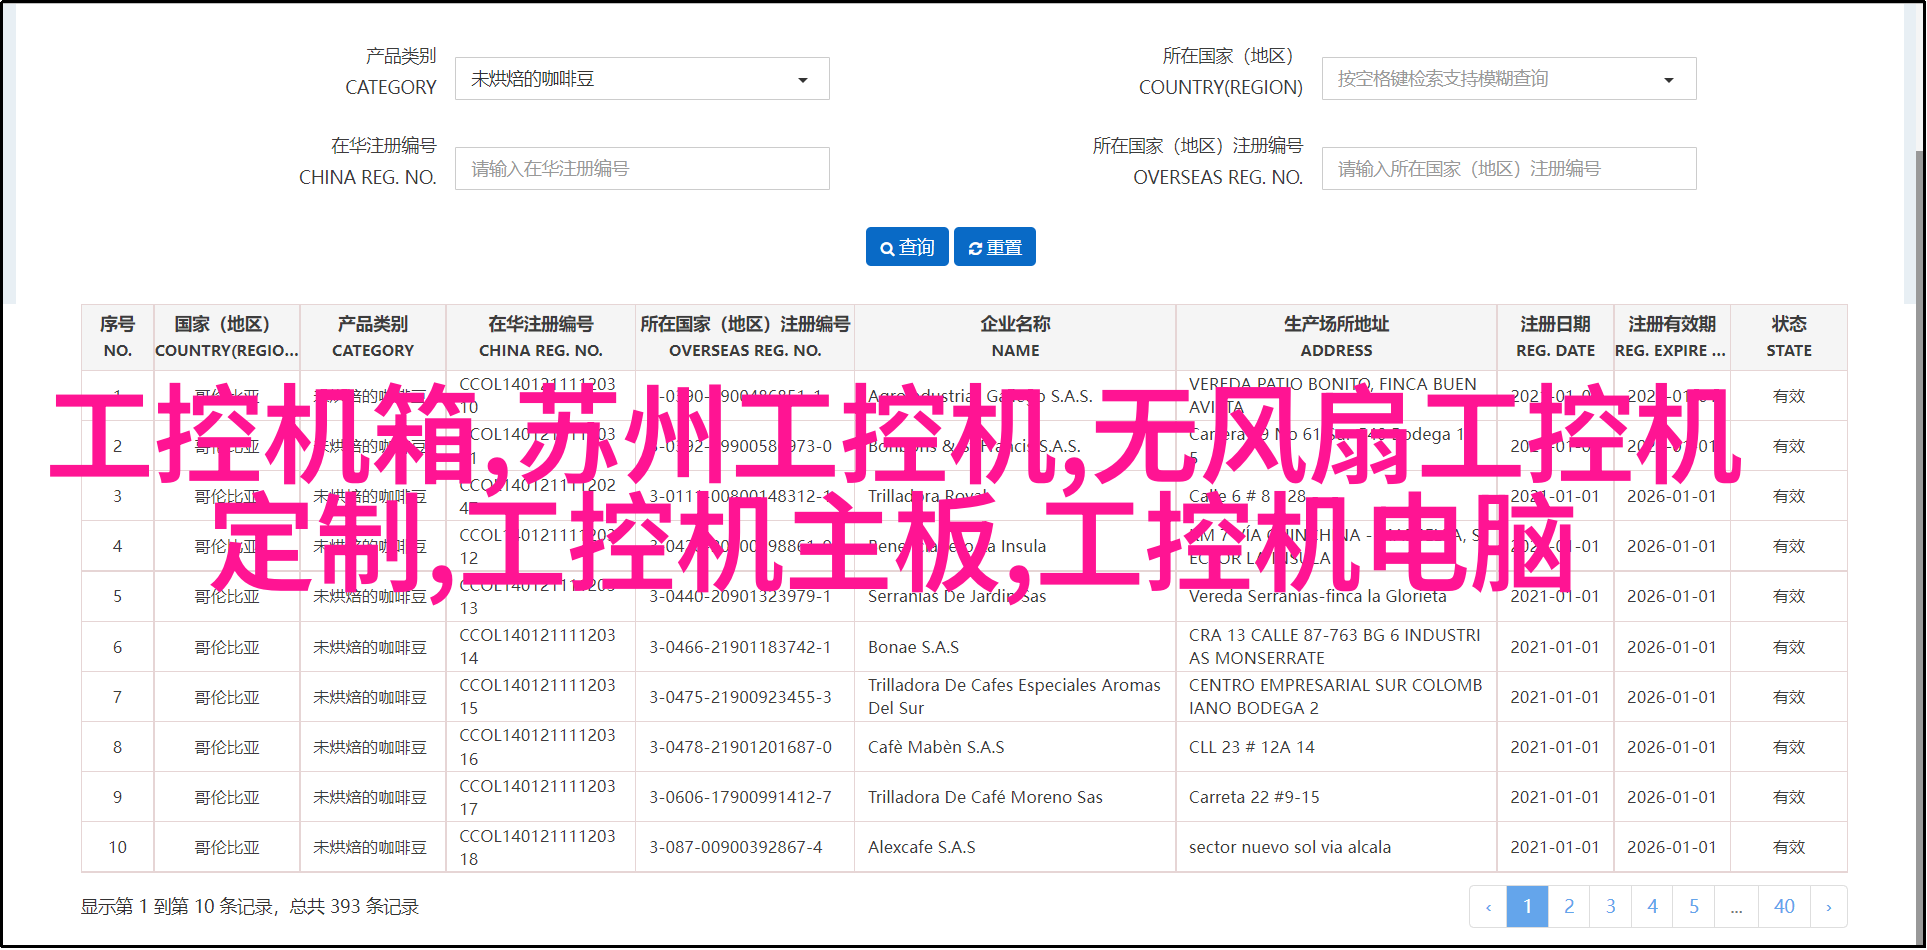Click the blue Query (查询) search button

[907, 247]
